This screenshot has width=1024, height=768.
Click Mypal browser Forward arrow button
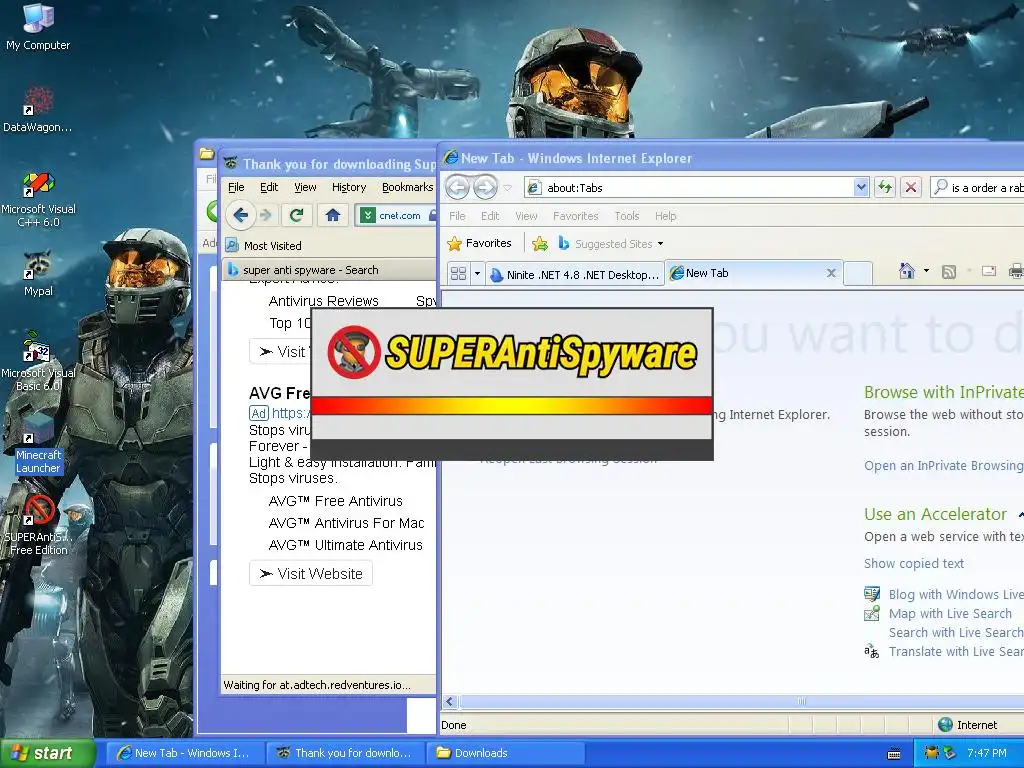point(266,215)
